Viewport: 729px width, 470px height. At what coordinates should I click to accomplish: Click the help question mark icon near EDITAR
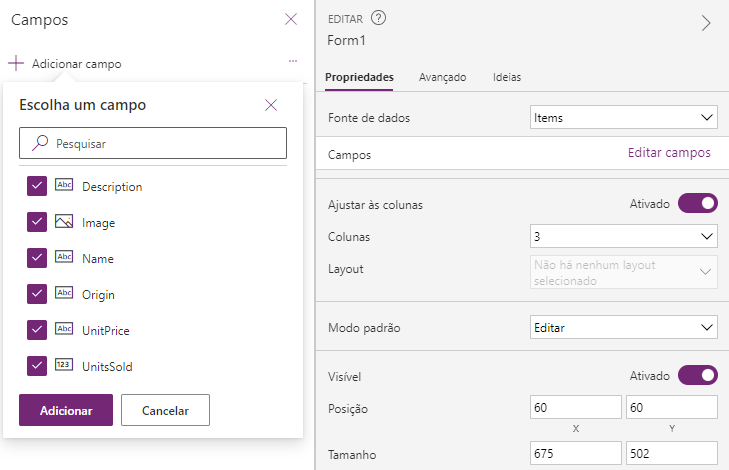(x=378, y=18)
